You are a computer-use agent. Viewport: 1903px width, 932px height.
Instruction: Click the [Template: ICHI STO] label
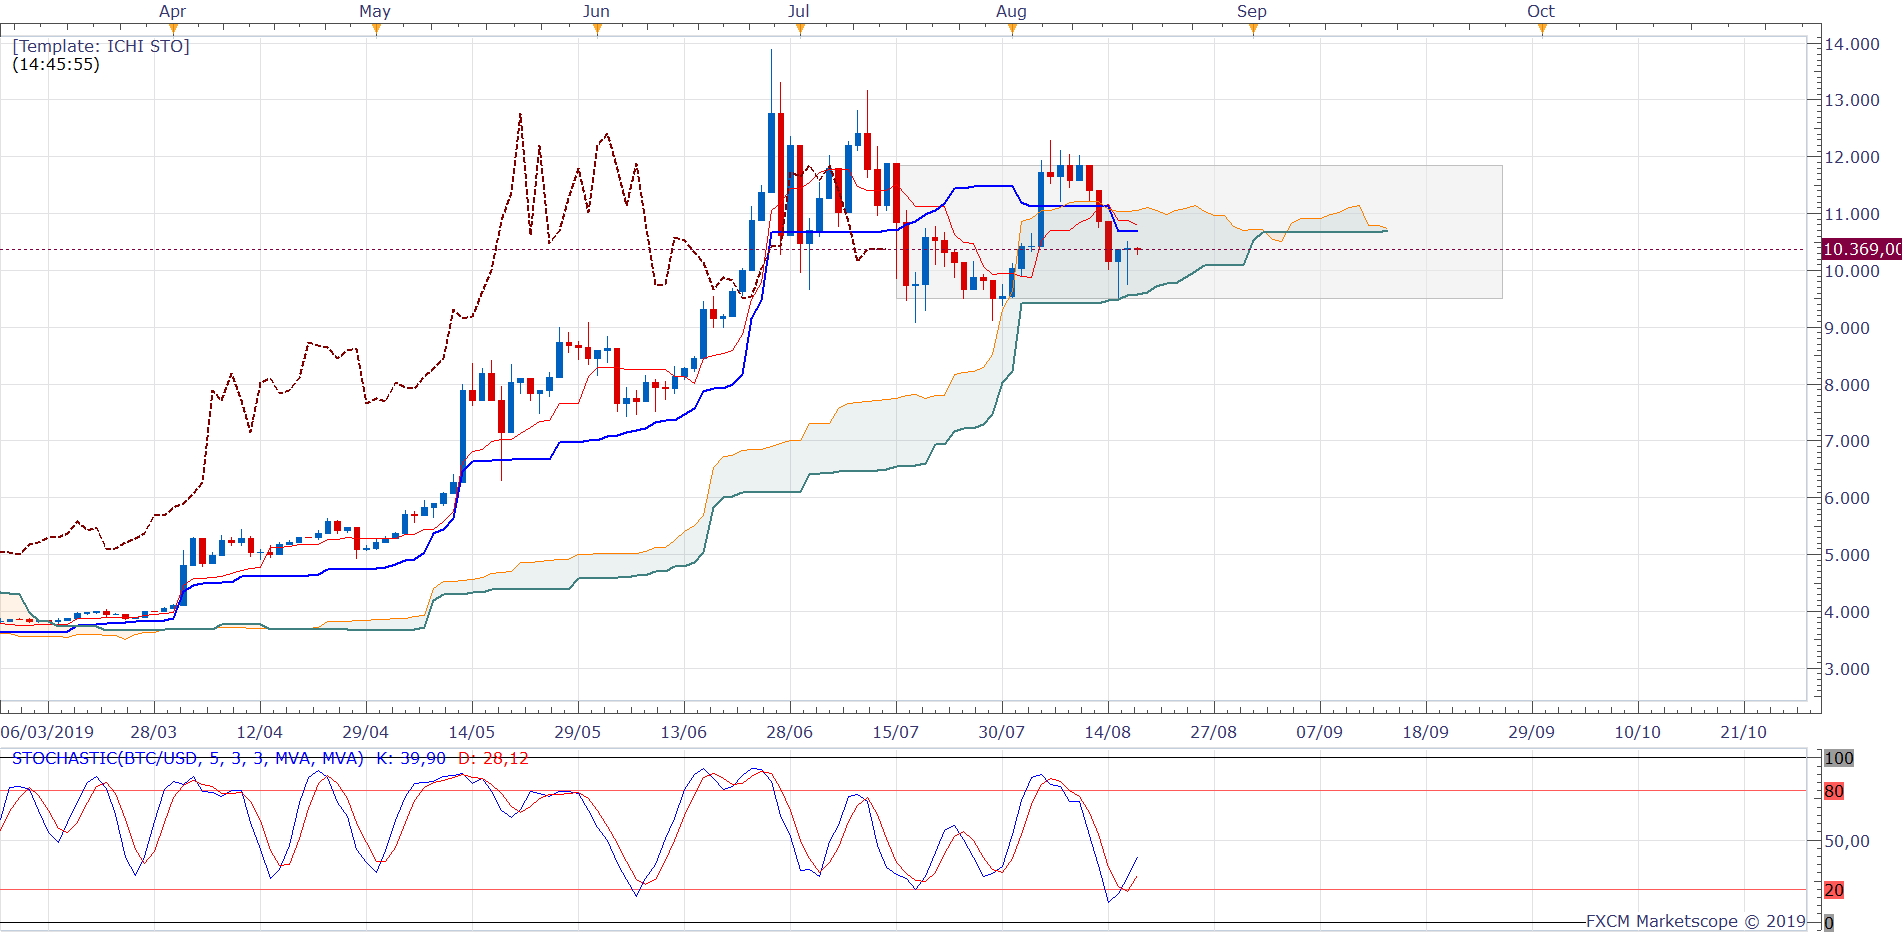coord(101,46)
